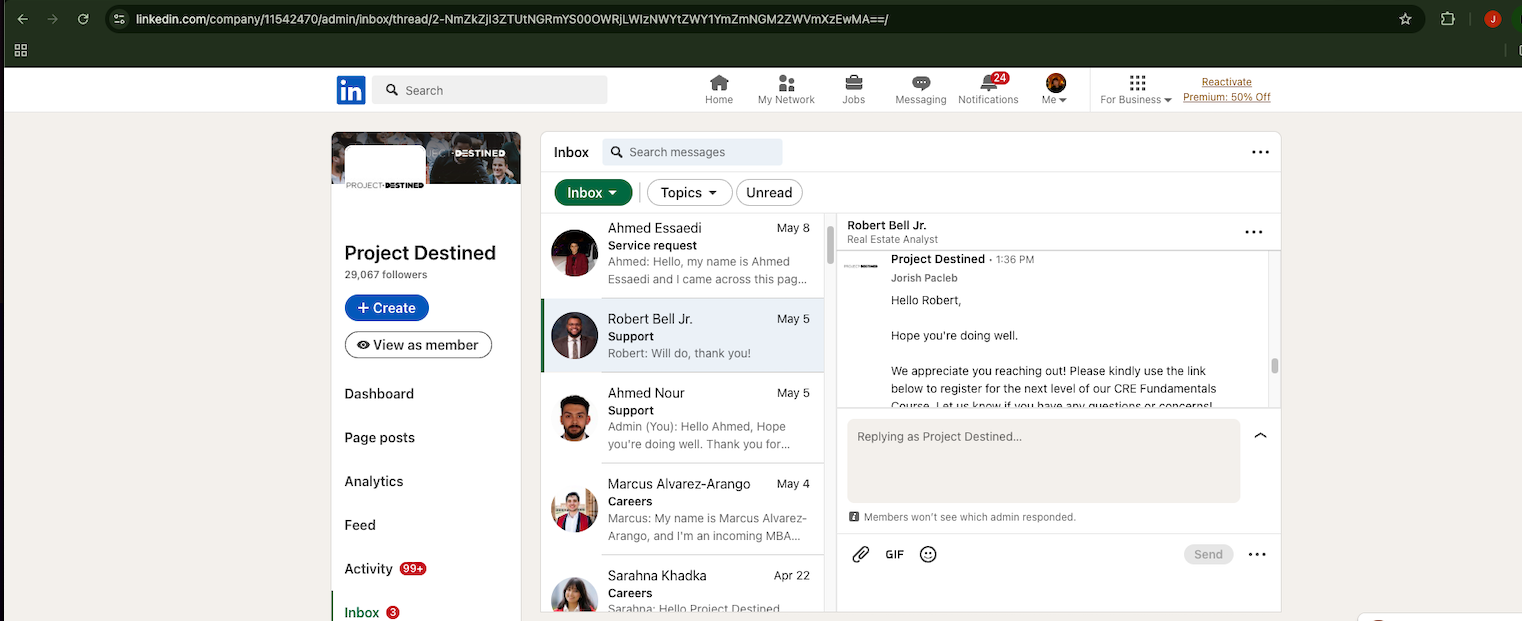Click the browser address bar URL
This screenshot has height=621, width=1522.
pos(511,19)
